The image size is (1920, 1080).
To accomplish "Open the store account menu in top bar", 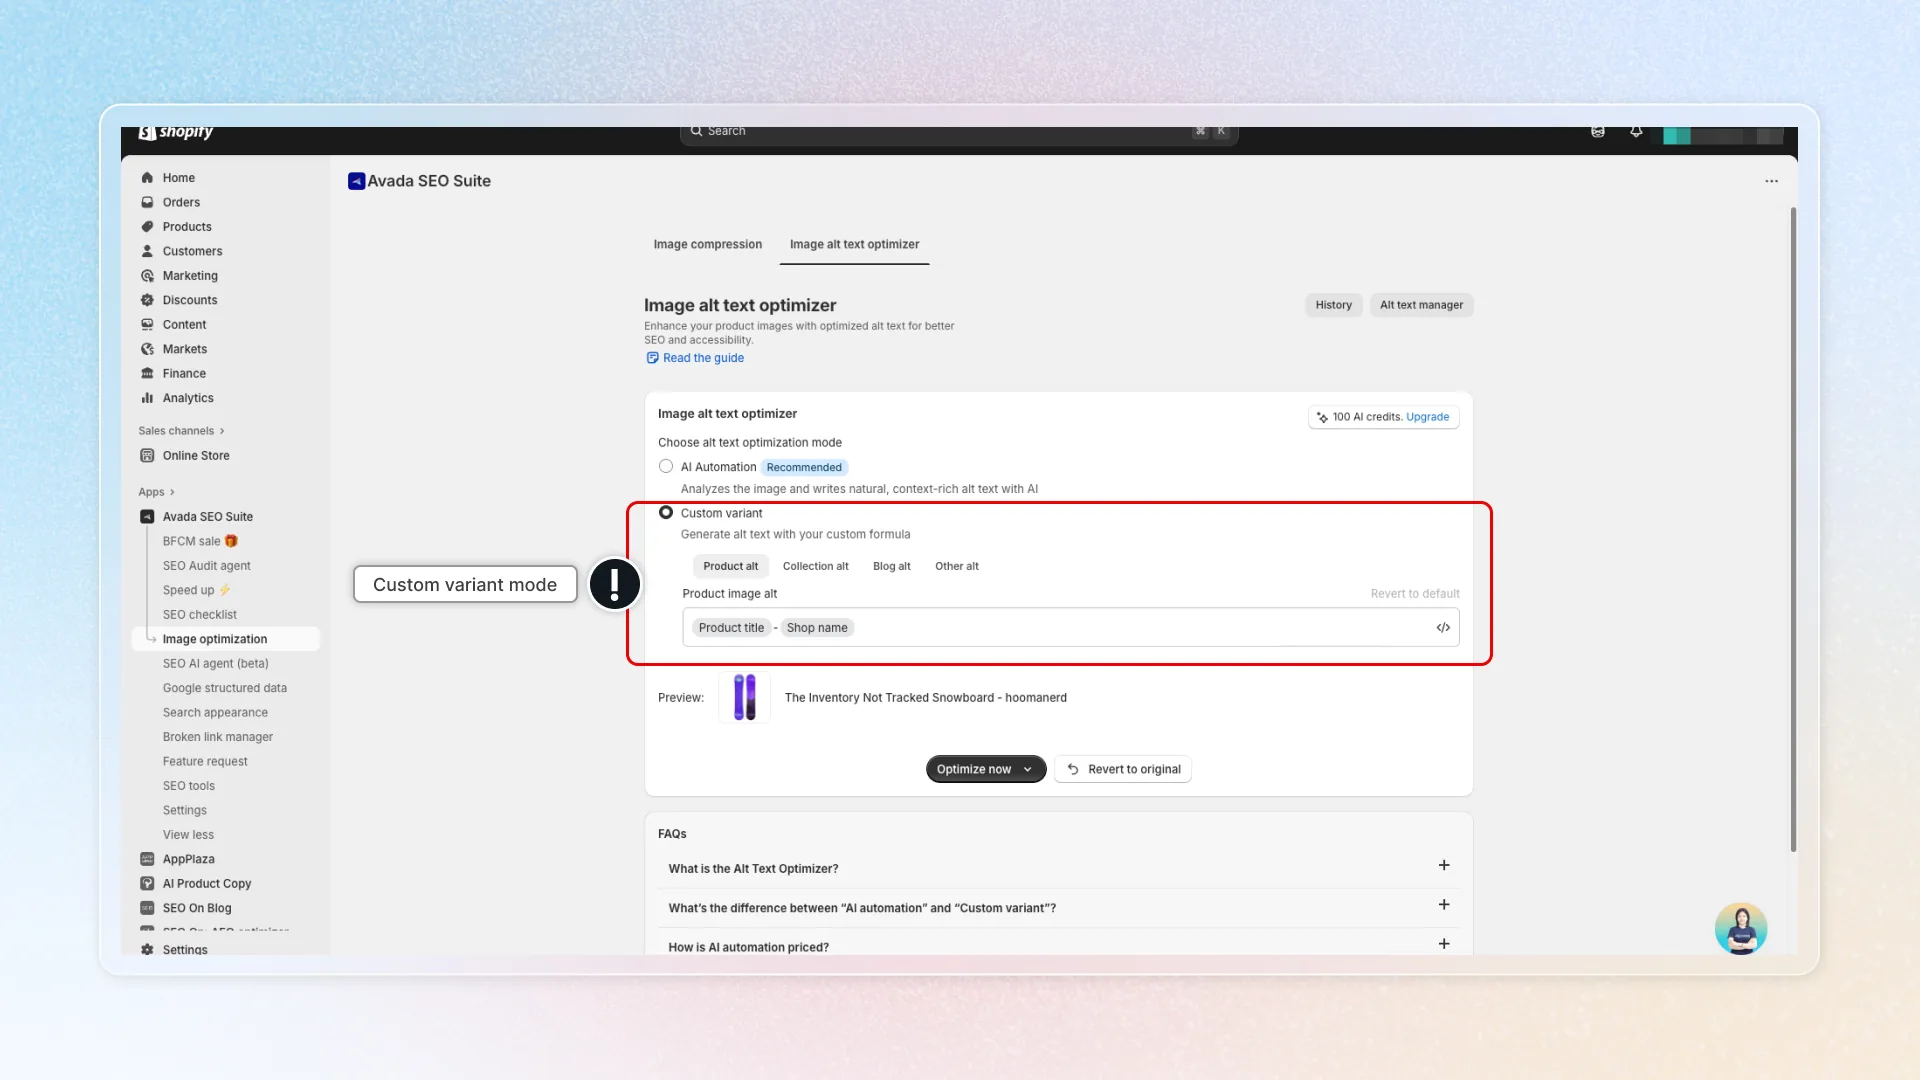I will tap(1723, 134).
